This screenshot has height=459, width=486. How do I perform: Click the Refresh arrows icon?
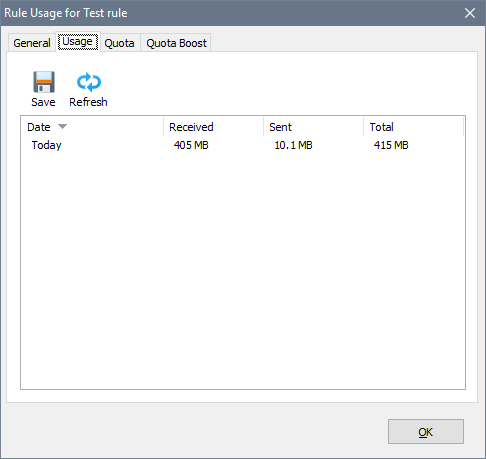click(x=89, y=82)
